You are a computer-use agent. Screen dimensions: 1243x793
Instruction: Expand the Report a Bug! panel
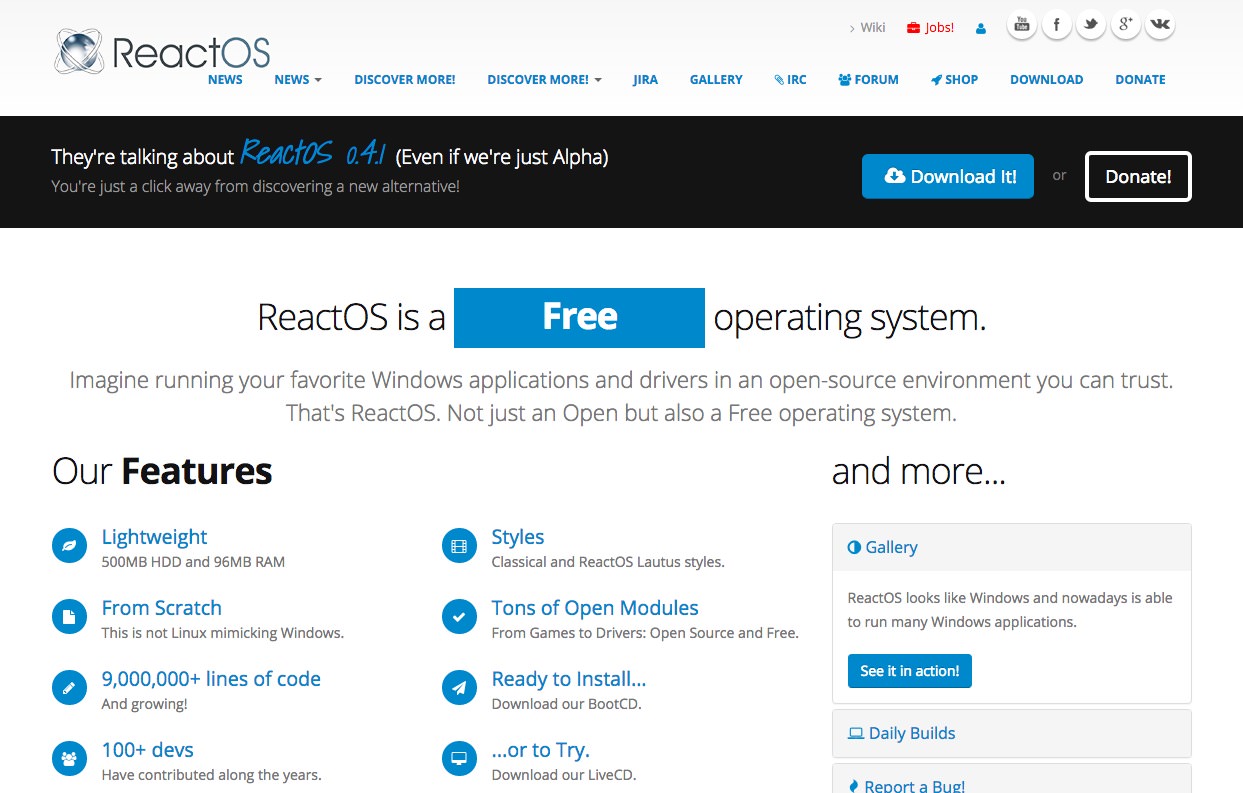pyautogui.click(x=1012, y=780)
